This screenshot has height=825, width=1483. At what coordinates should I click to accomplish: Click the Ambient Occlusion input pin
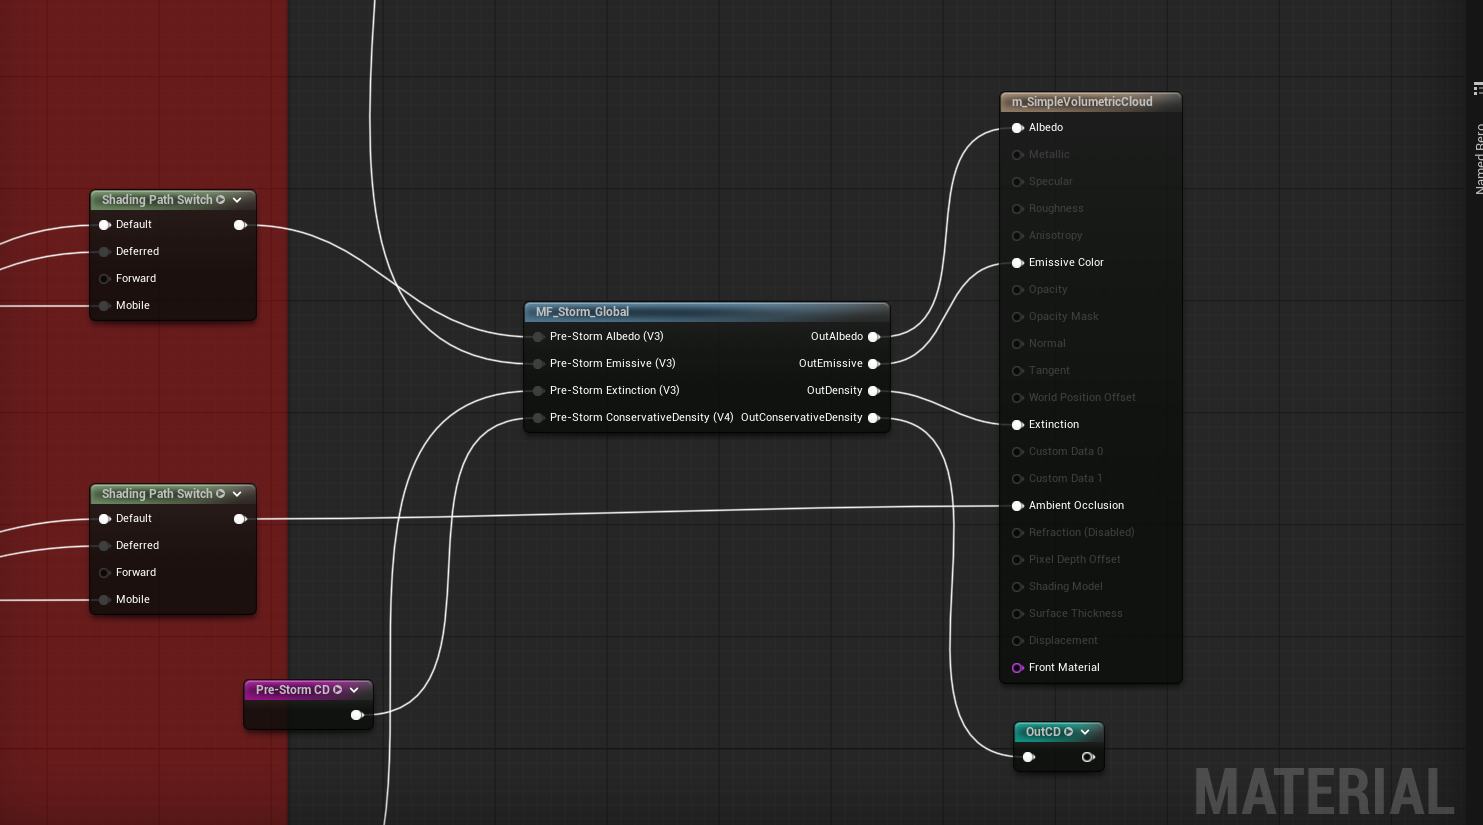click(1017, 506)
